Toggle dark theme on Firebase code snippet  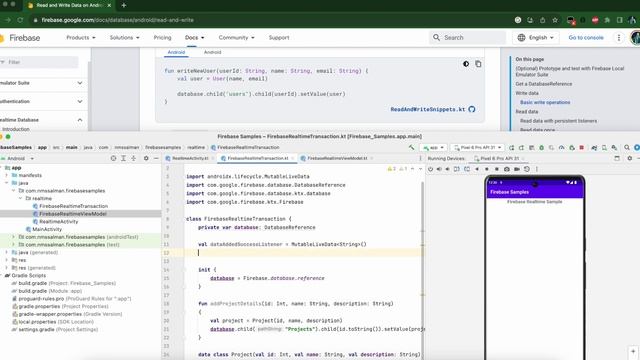click(x=466, y=64)
